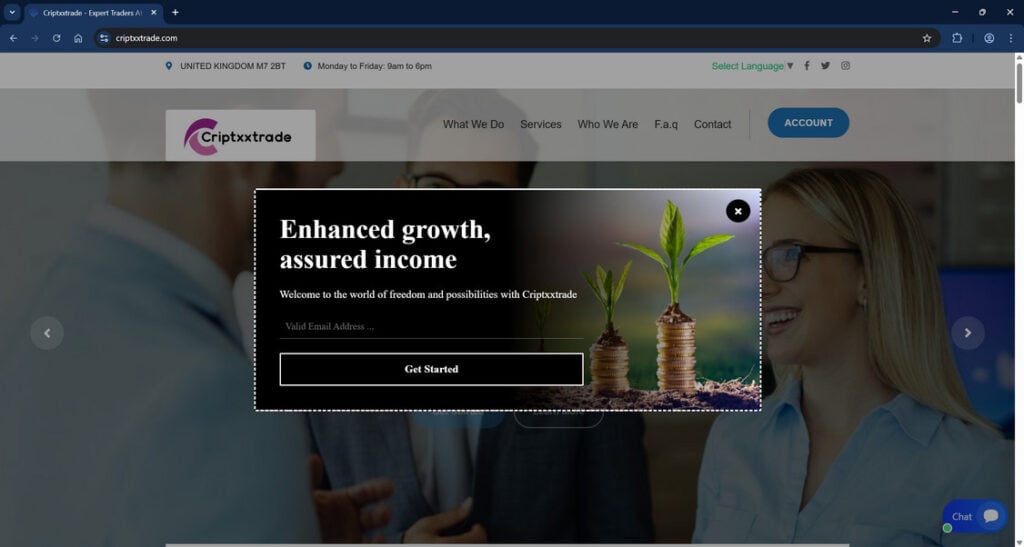The height and width of the screenshot is (547, 1024).
Task: Open the browser Extensions icon
Action: 957,39
